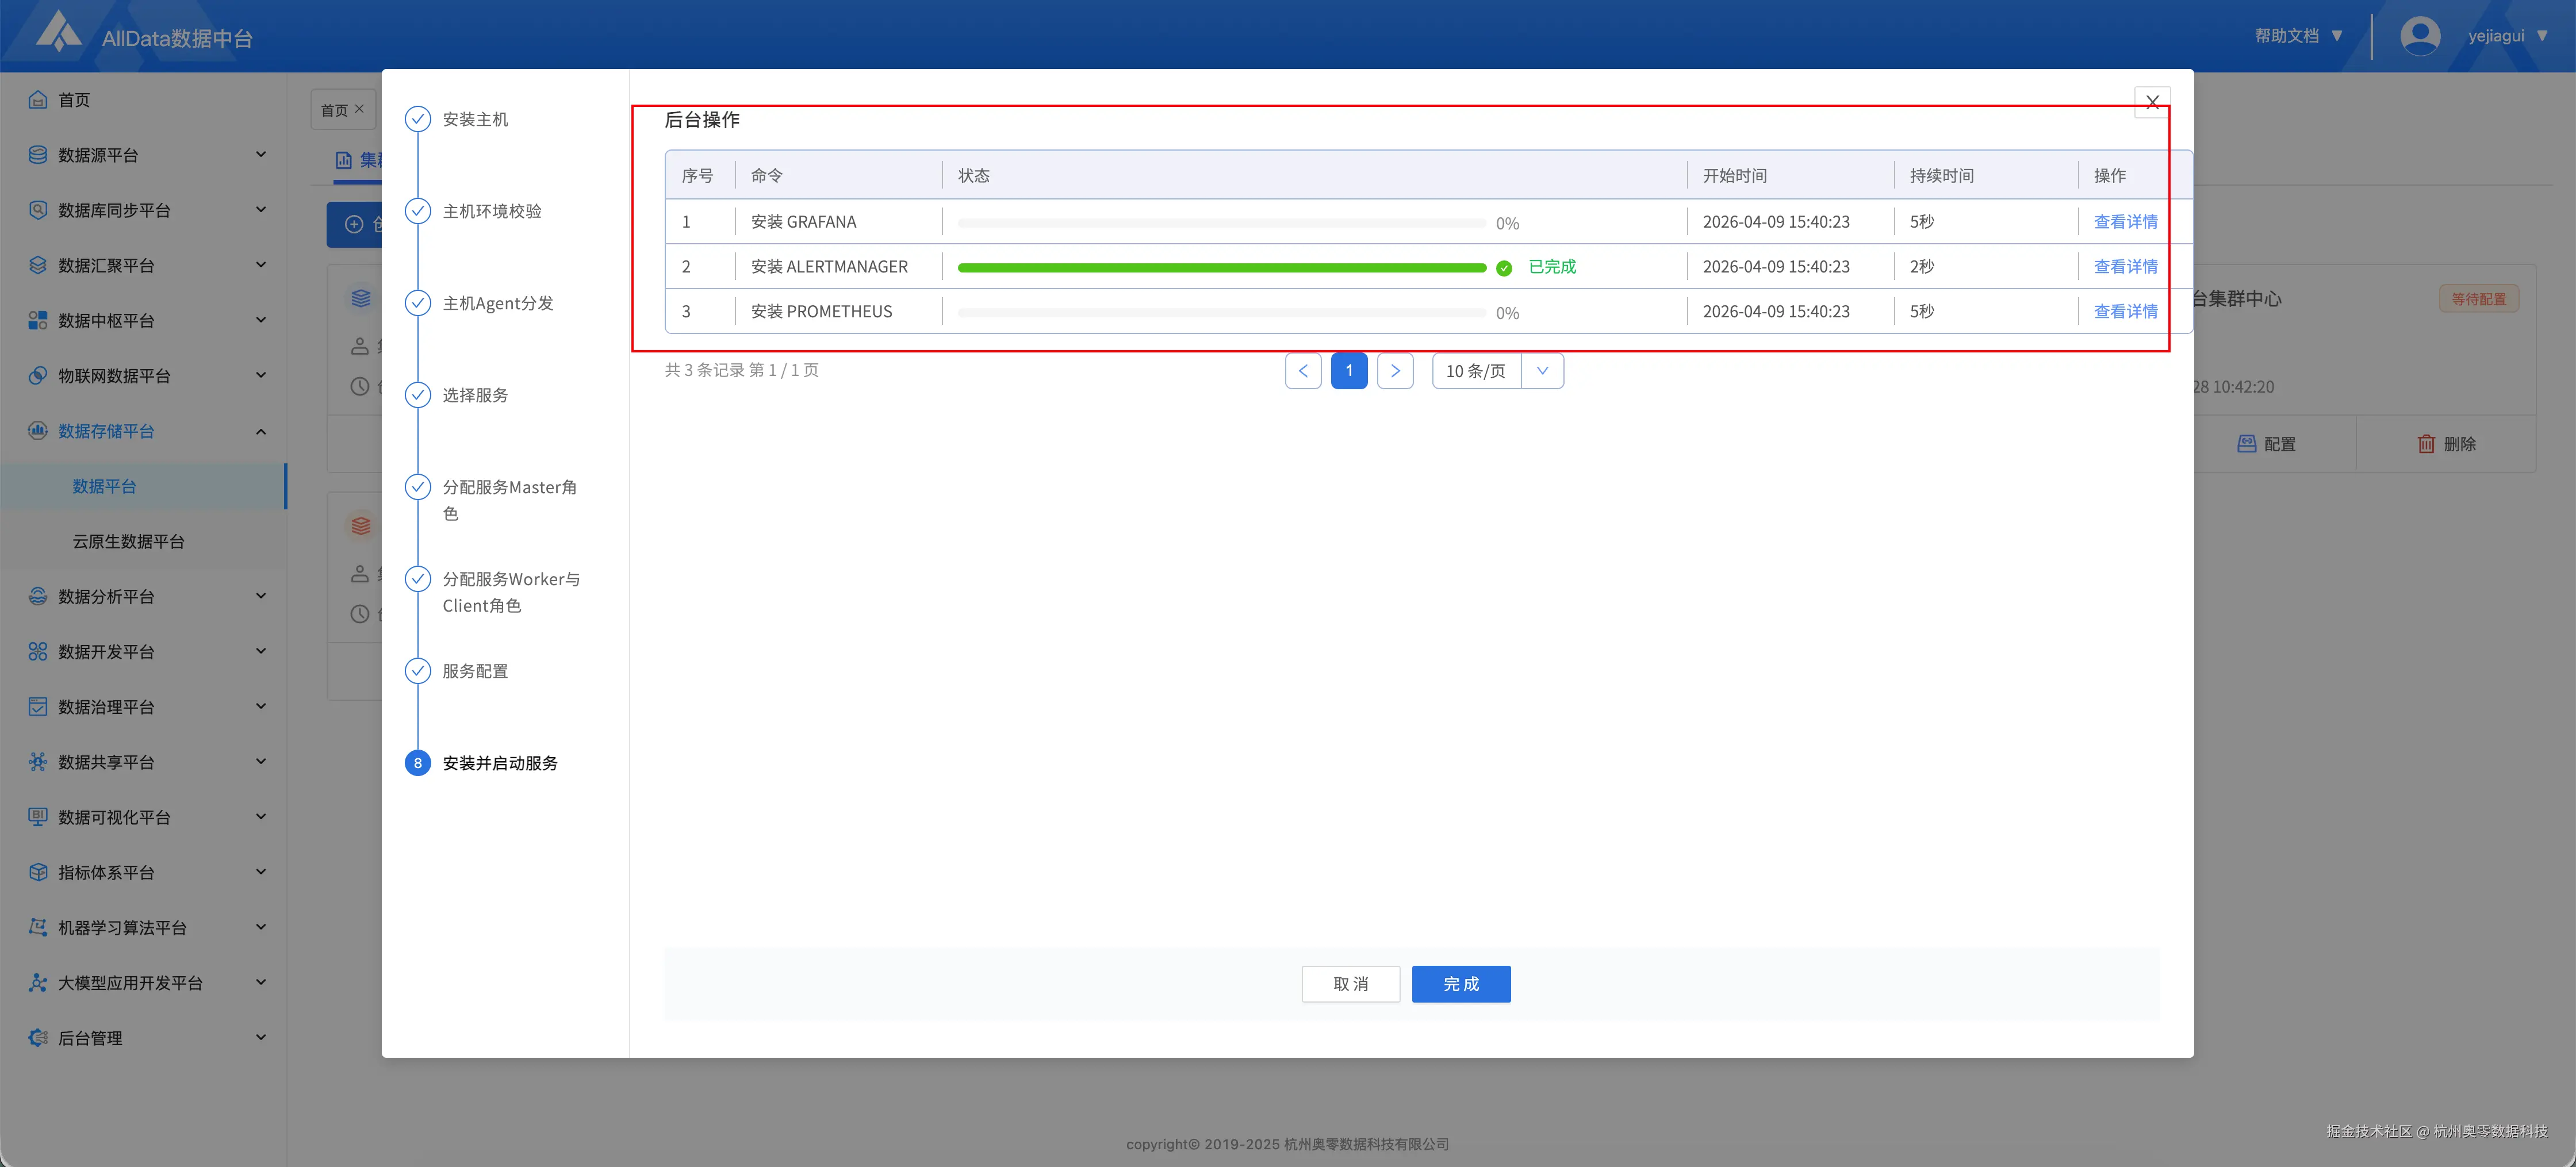Select step 8 安装并启动服务 indicator
Screen dimensions: 2576x1167
[417, 763]
